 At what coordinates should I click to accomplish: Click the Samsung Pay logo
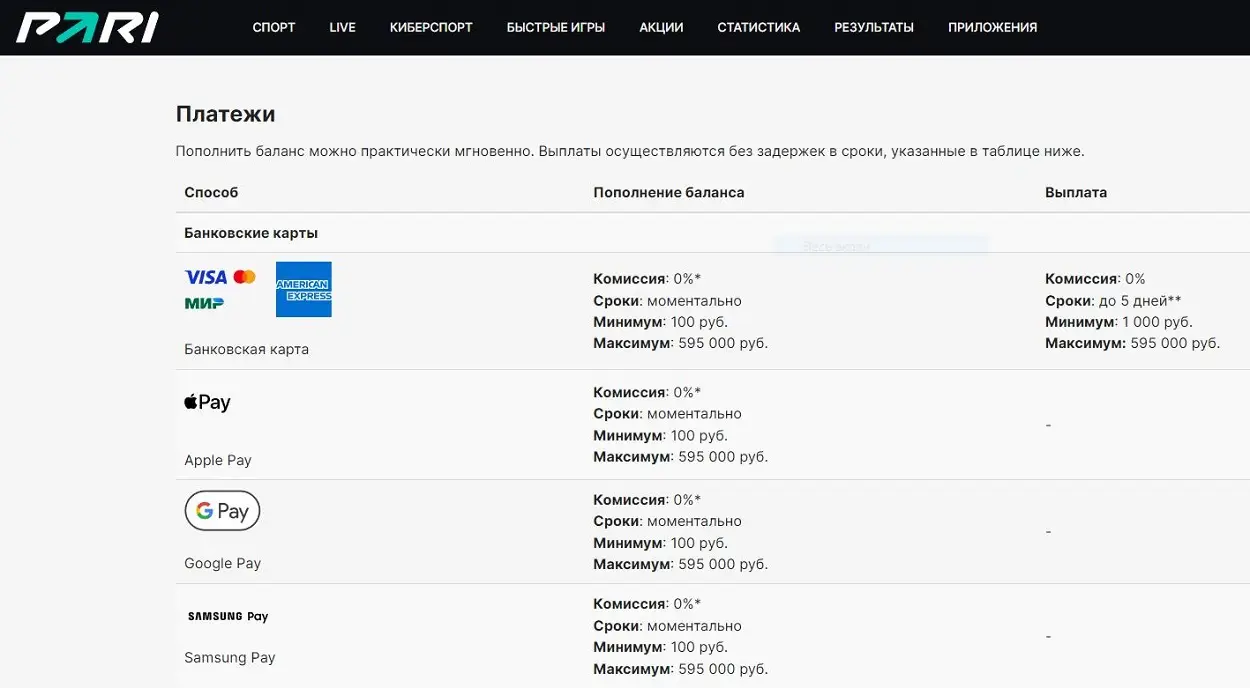[228, 617]
